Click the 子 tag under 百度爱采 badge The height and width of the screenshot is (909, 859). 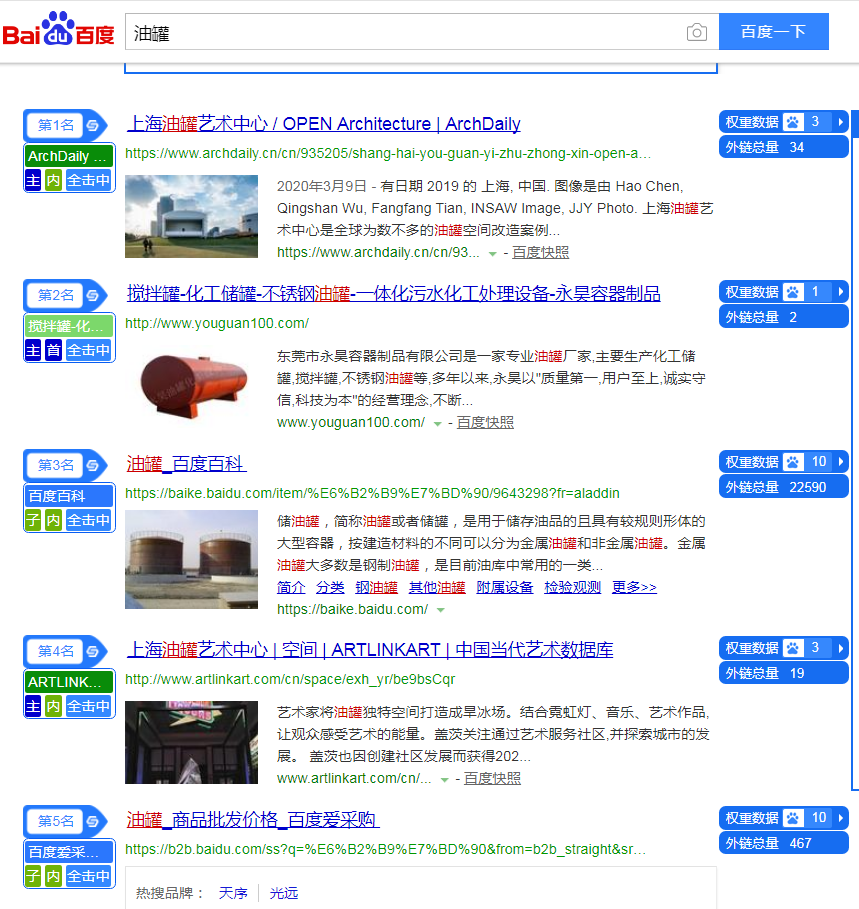33,876
